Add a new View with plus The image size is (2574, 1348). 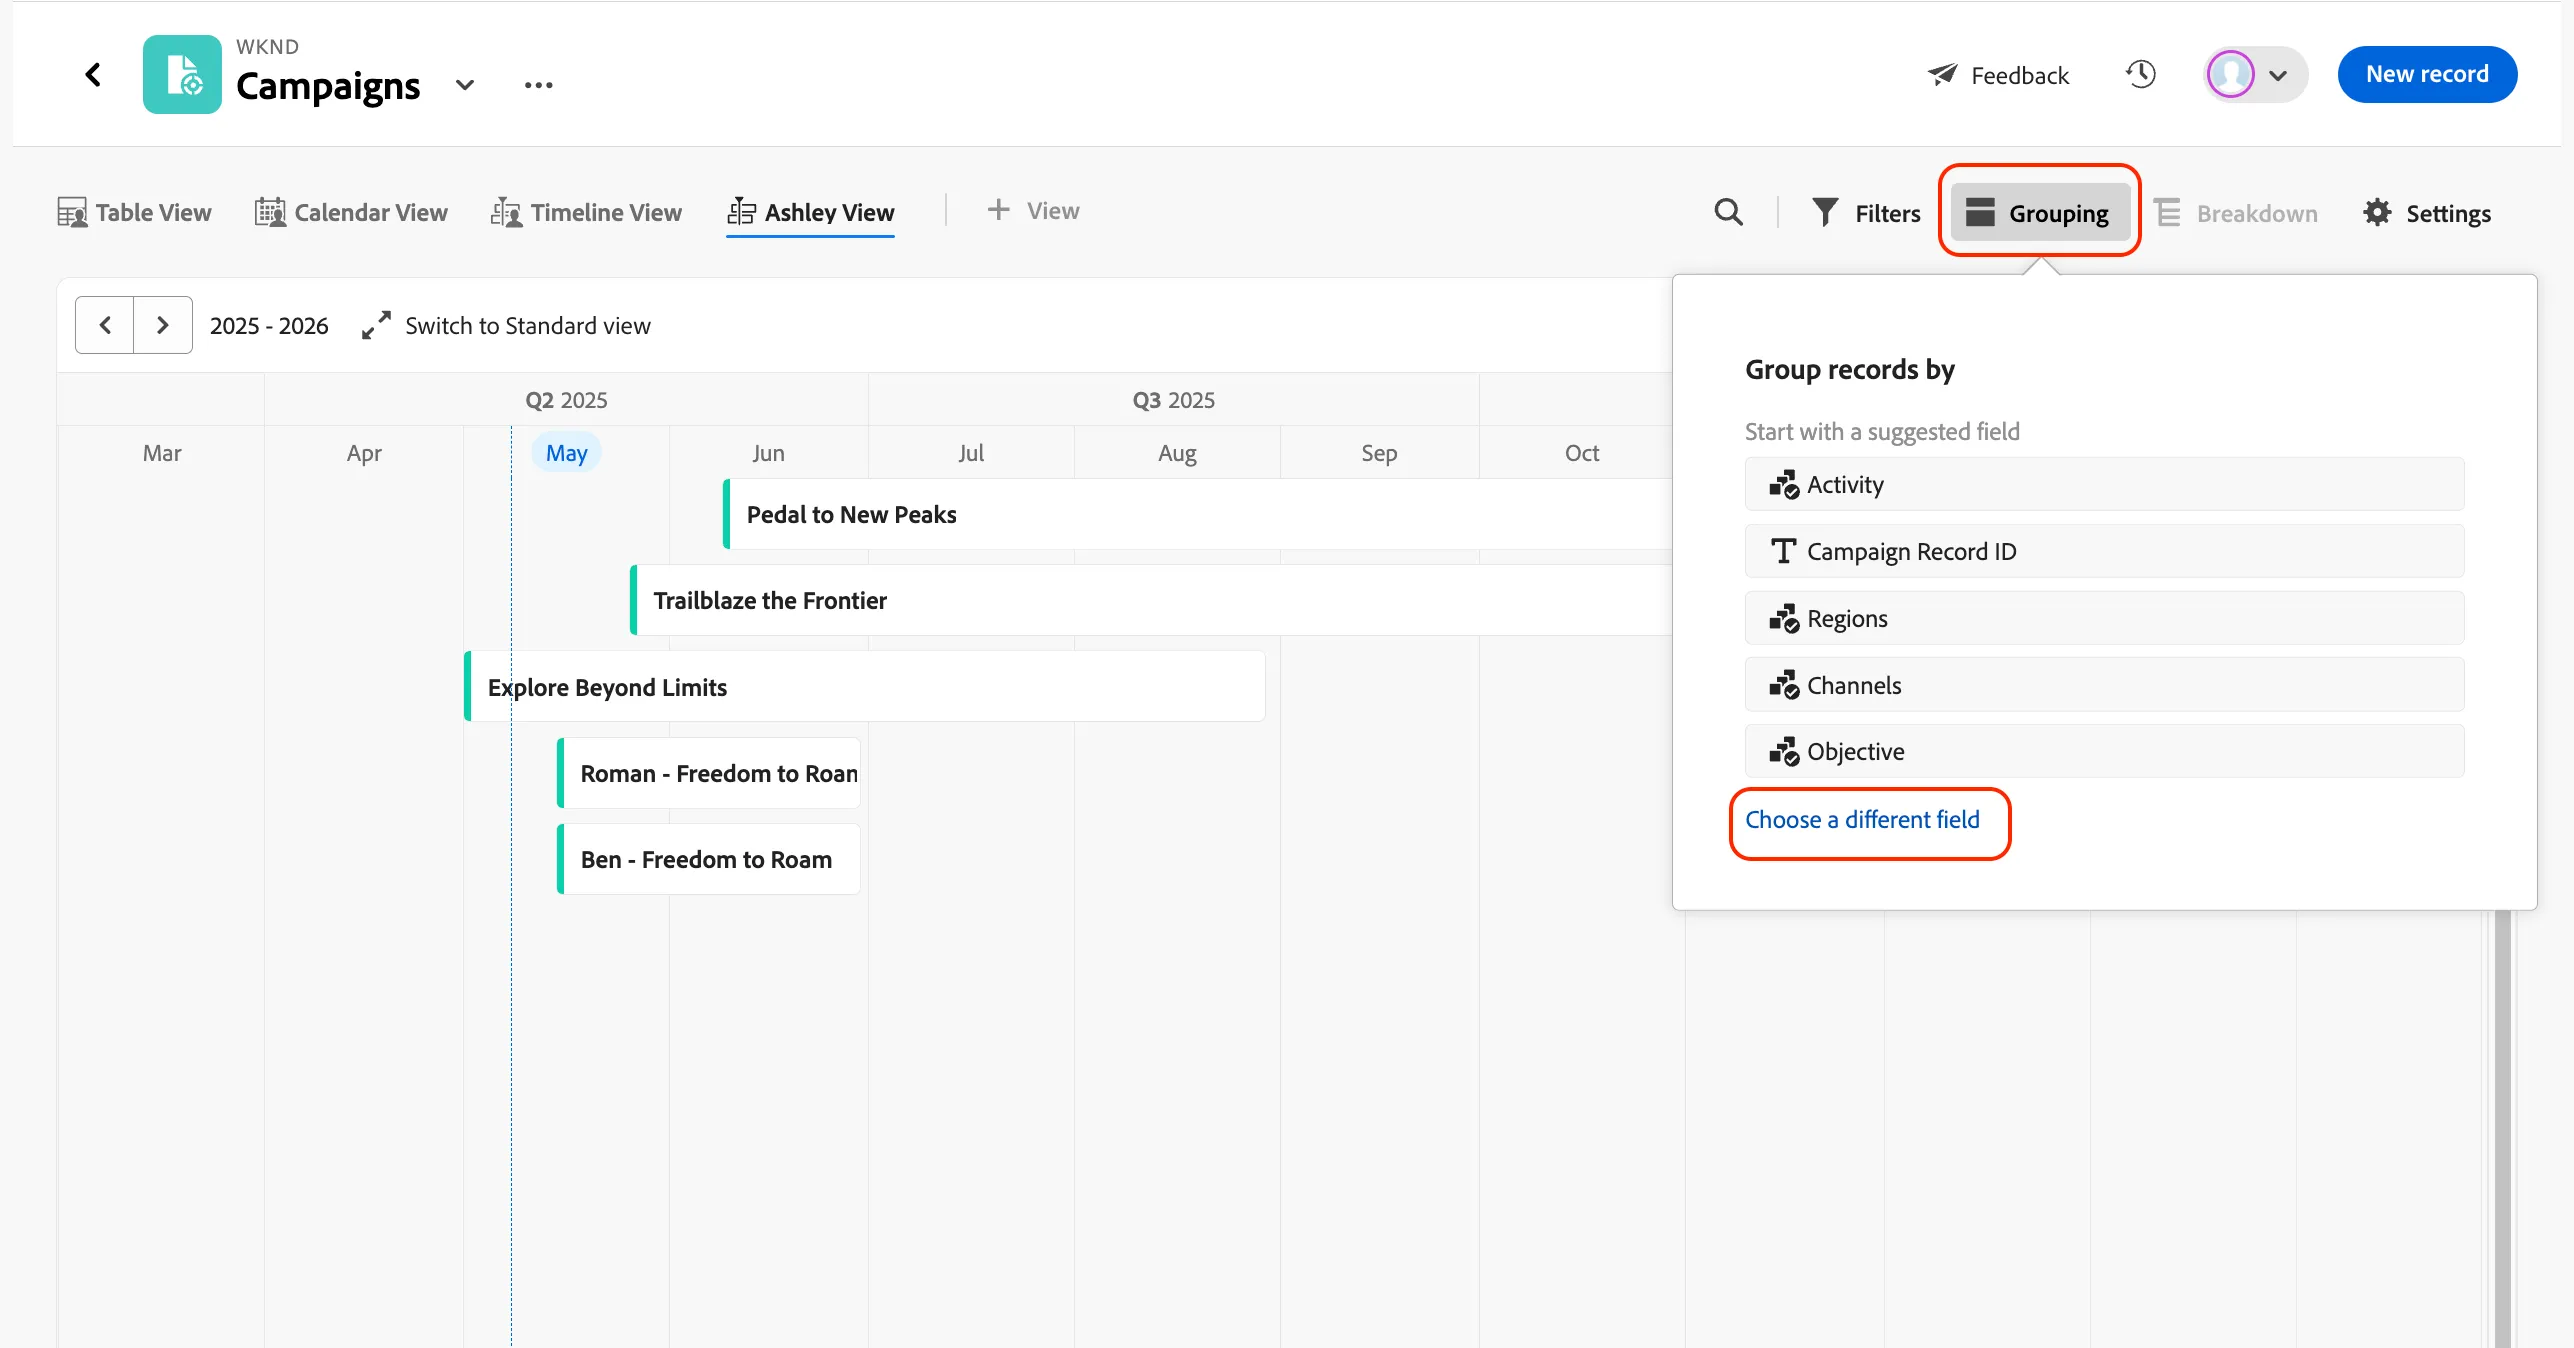pyautogui.click(x=1033, y=211)
